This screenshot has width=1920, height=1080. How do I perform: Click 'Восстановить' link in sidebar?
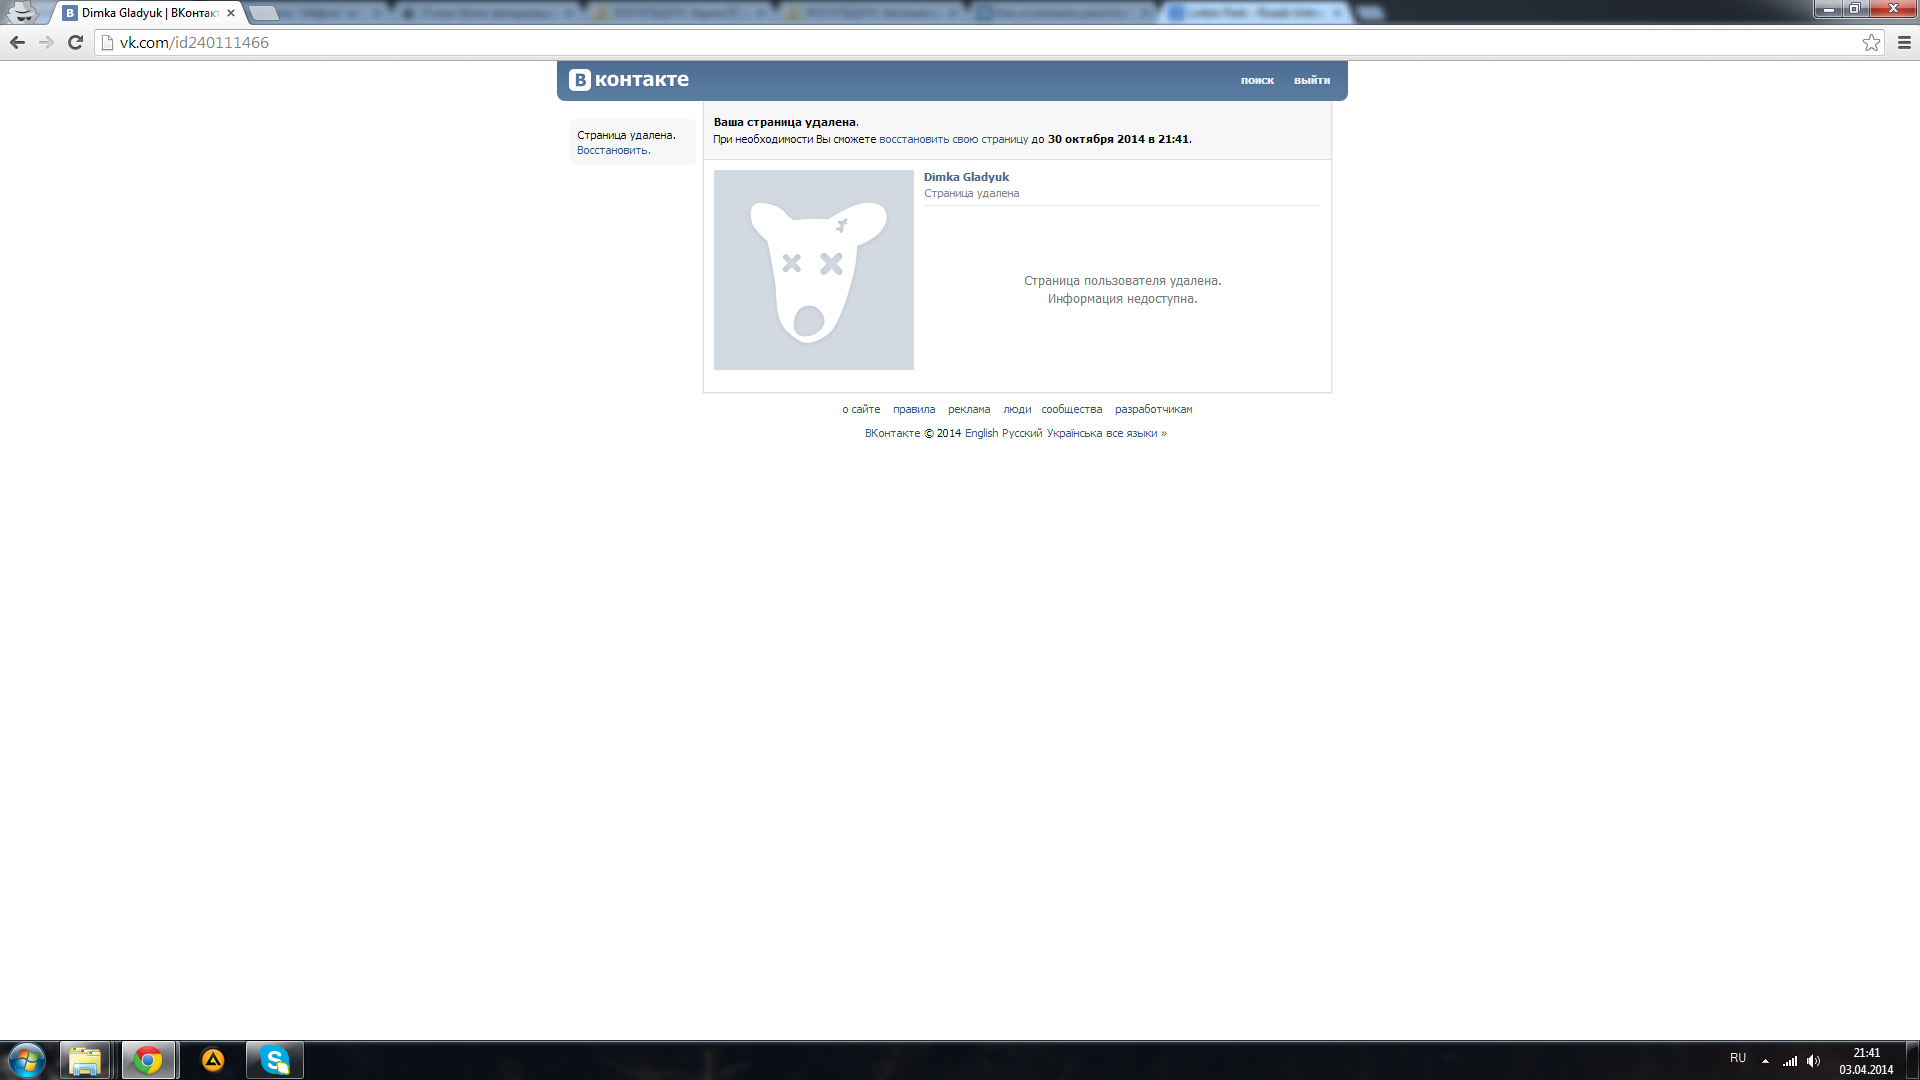[x=612, y=150]
